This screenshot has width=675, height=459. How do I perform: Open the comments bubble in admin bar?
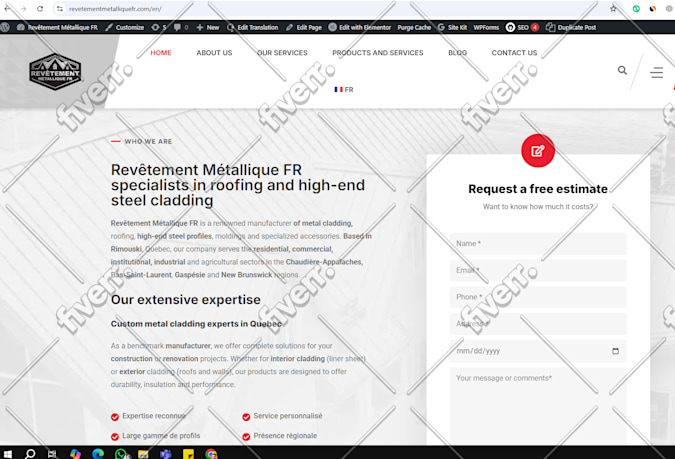click(x=181, y=27)
